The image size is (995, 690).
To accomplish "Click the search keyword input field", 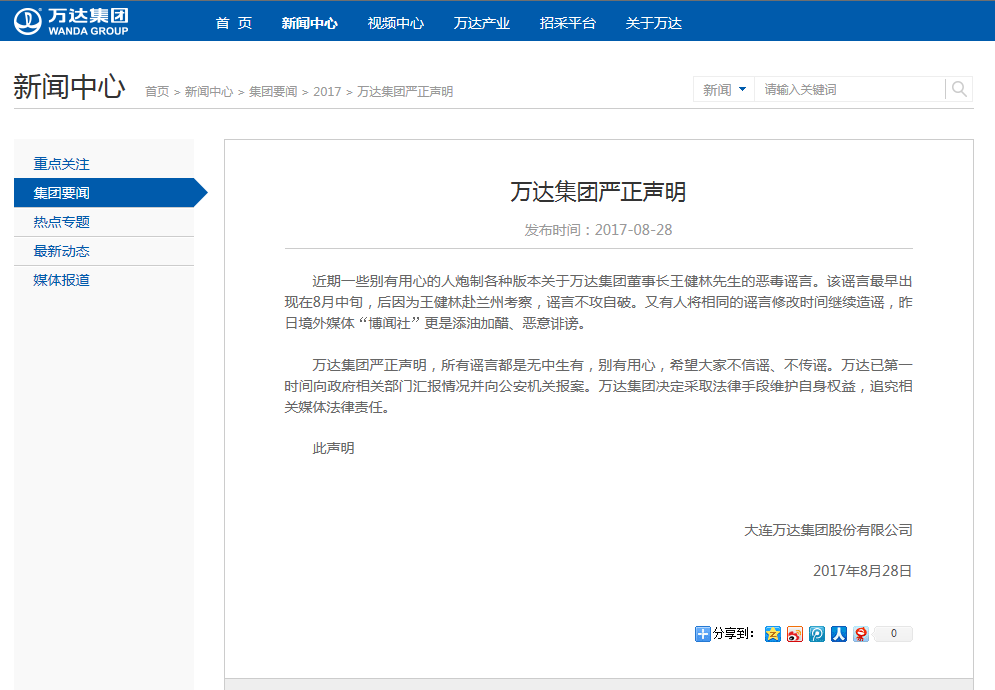I will (850, 90).
